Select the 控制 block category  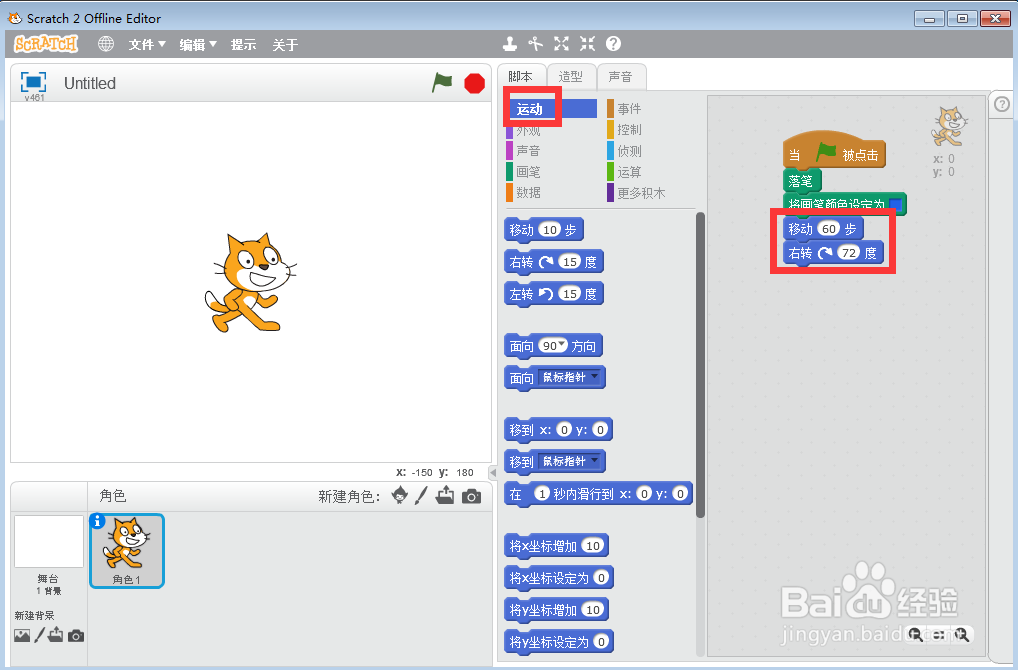627,129
